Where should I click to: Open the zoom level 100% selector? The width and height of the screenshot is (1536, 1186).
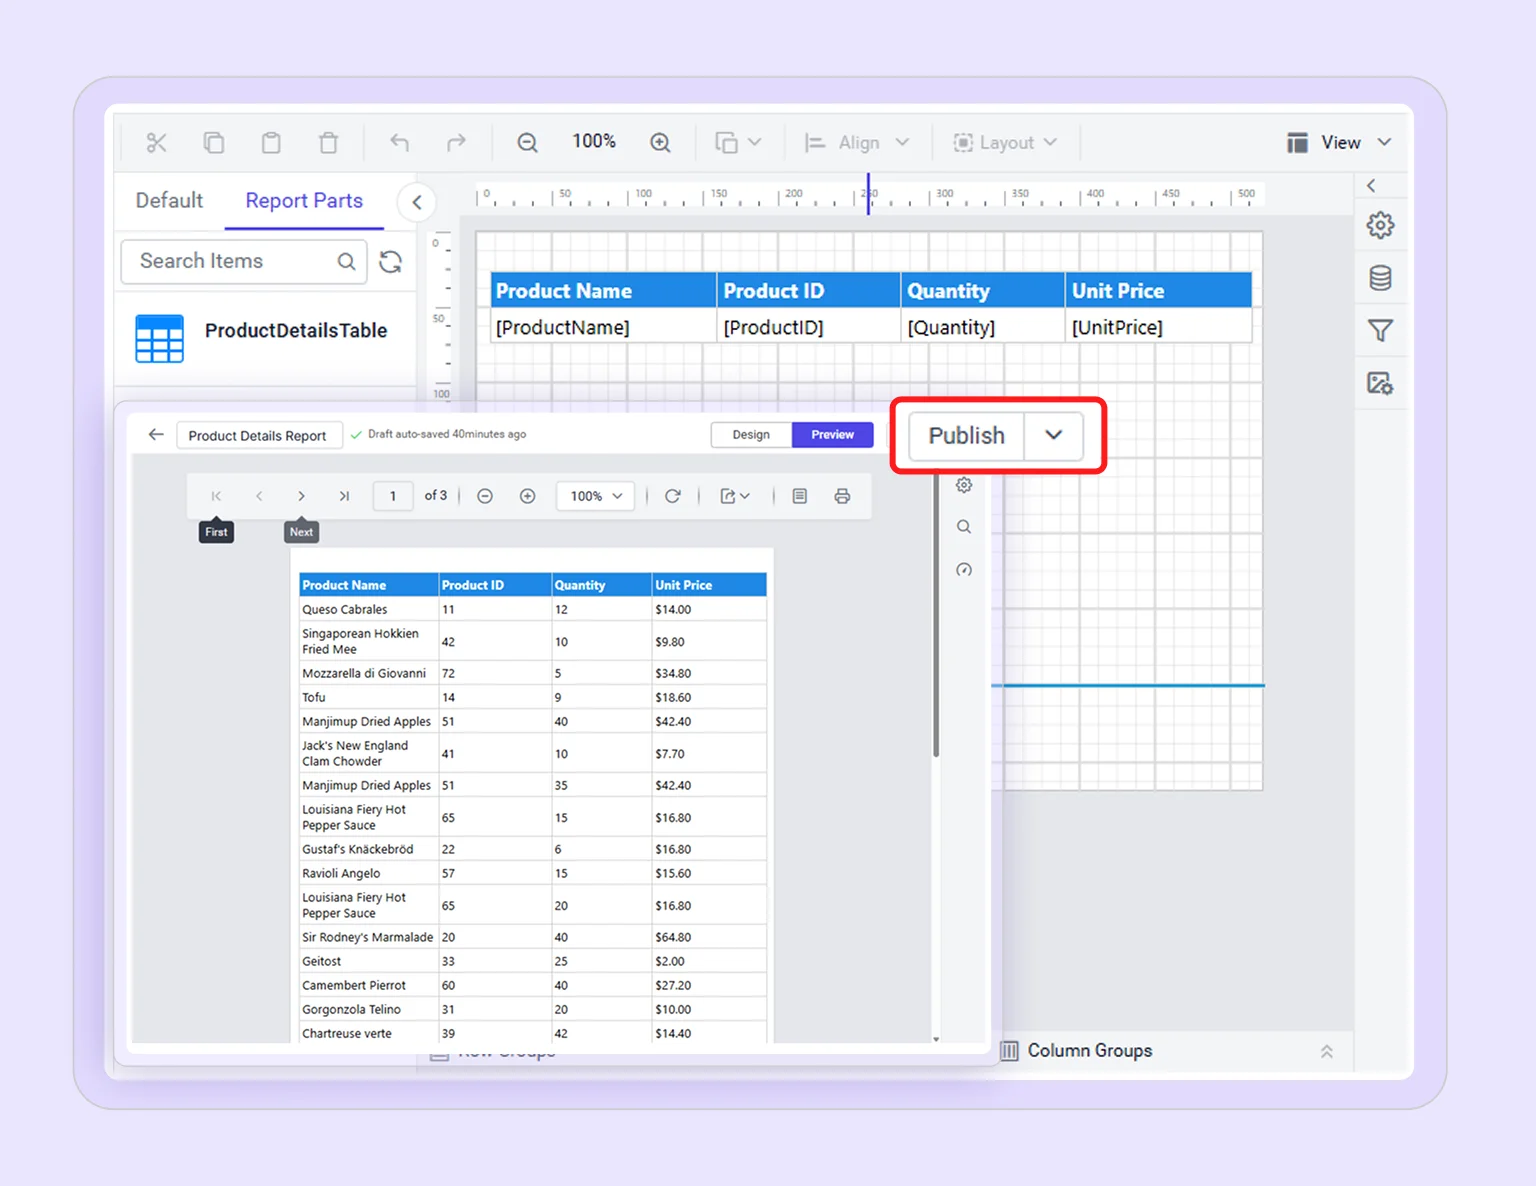(594, 495)
